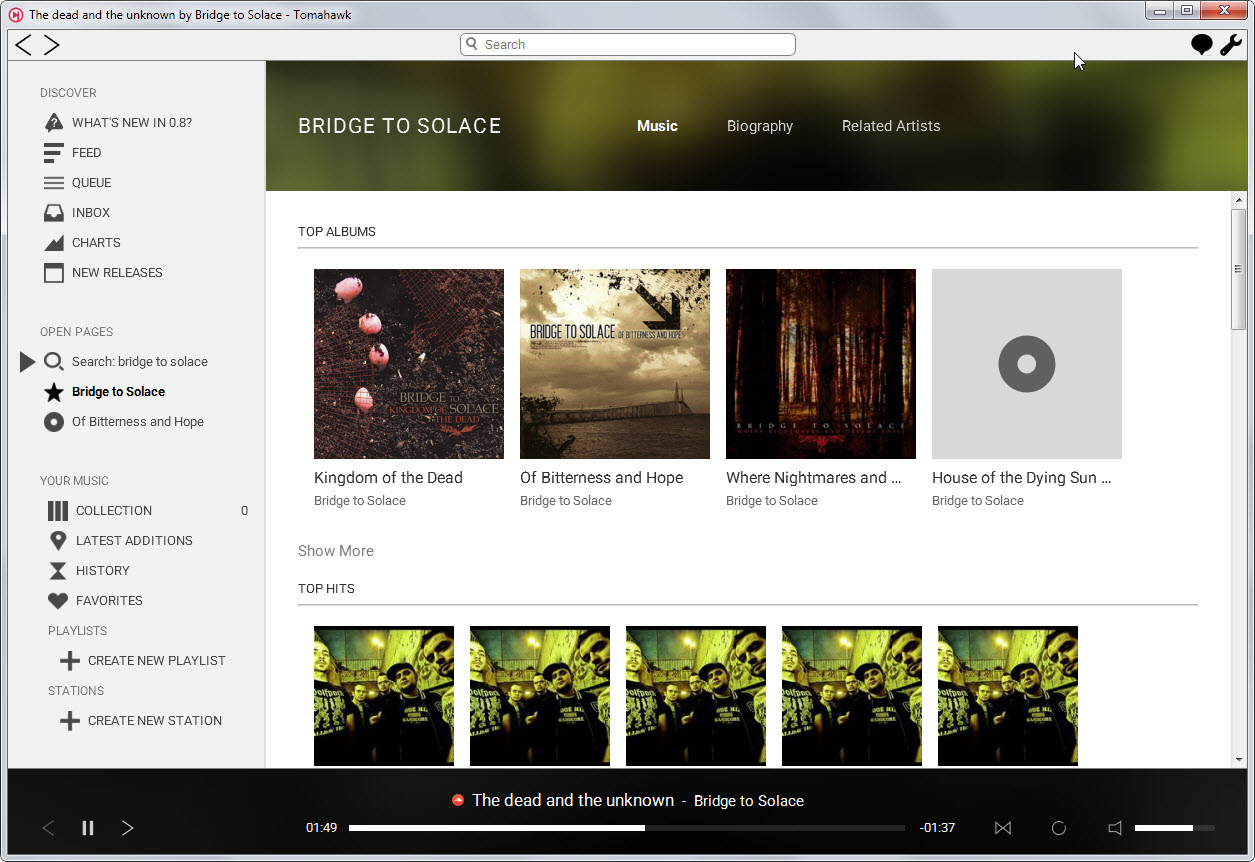The image size is (1255, 862).
Task: Open settings via the wrench icon
Action: point(1231,45)
